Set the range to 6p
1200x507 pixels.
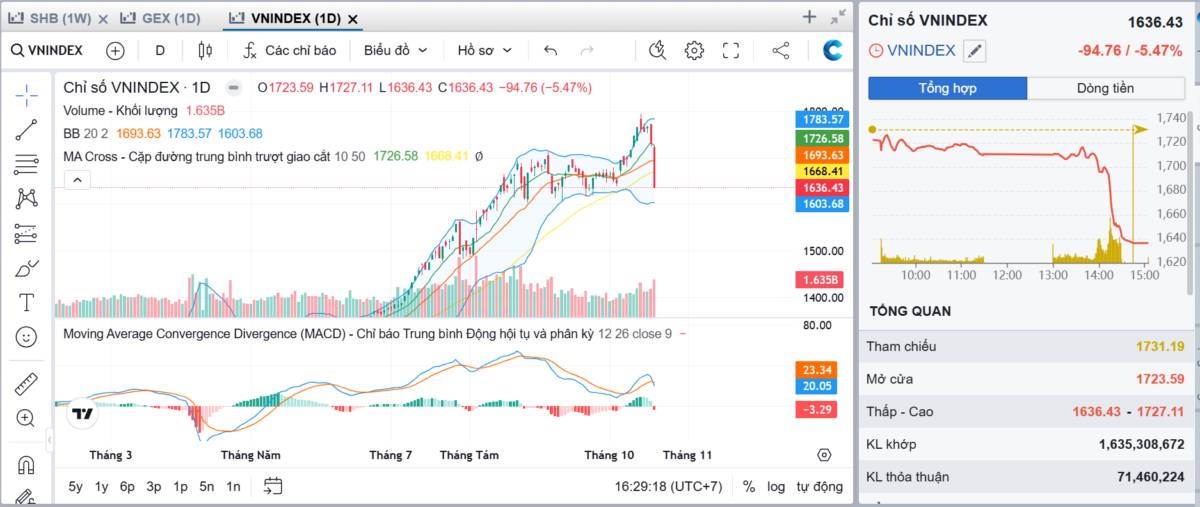pyautogui.click(x=127, y=486)
